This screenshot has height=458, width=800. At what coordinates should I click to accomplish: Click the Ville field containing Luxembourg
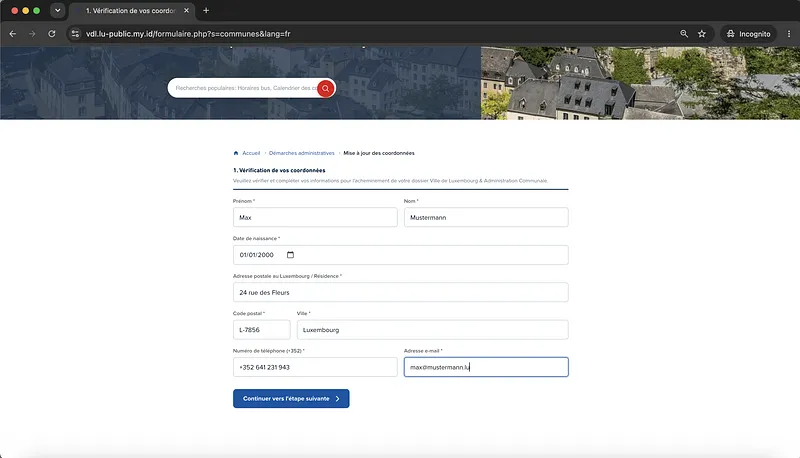pyautogui.click(x=433, y=329)
